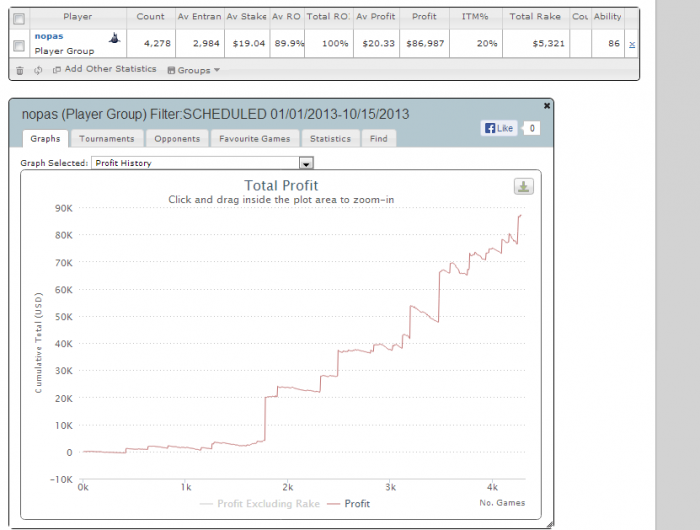
Task: Click Add Other Statistics link
Action: (110, 69)
